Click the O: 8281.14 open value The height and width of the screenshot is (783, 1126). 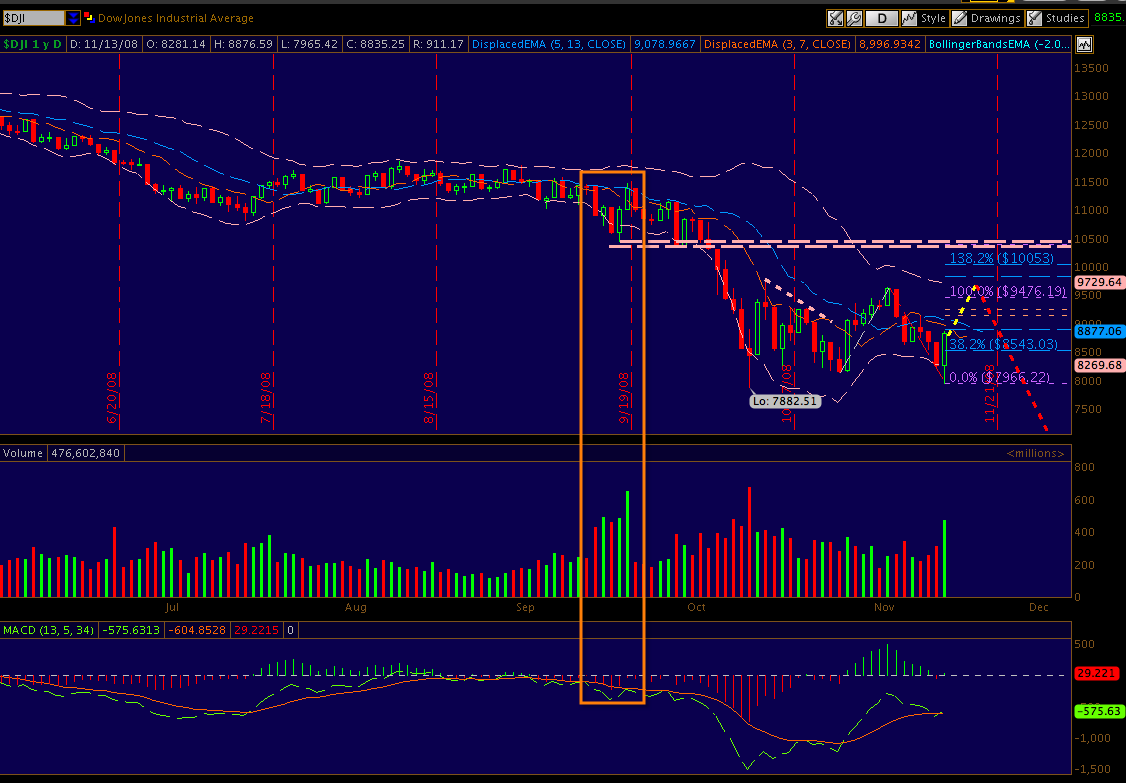[x=176, y=44]
